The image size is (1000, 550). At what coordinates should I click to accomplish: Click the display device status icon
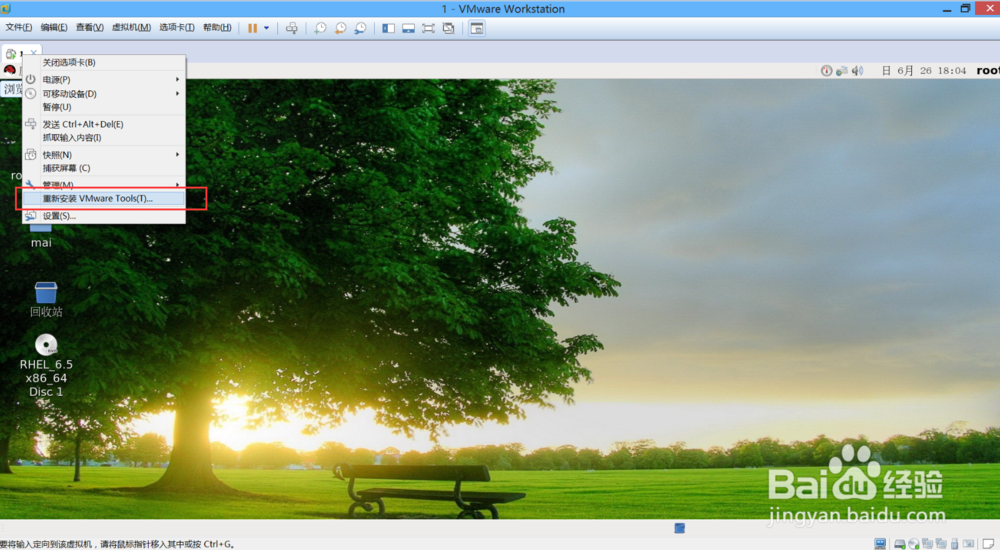969,544
